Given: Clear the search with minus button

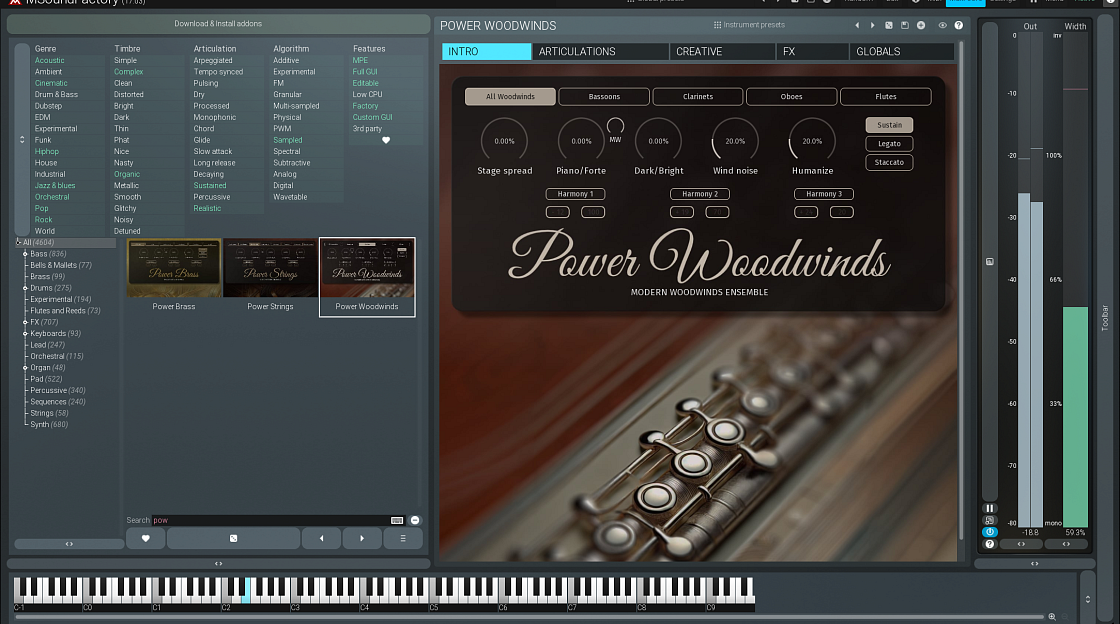Looking at the screenshot, I should (415, 520).
